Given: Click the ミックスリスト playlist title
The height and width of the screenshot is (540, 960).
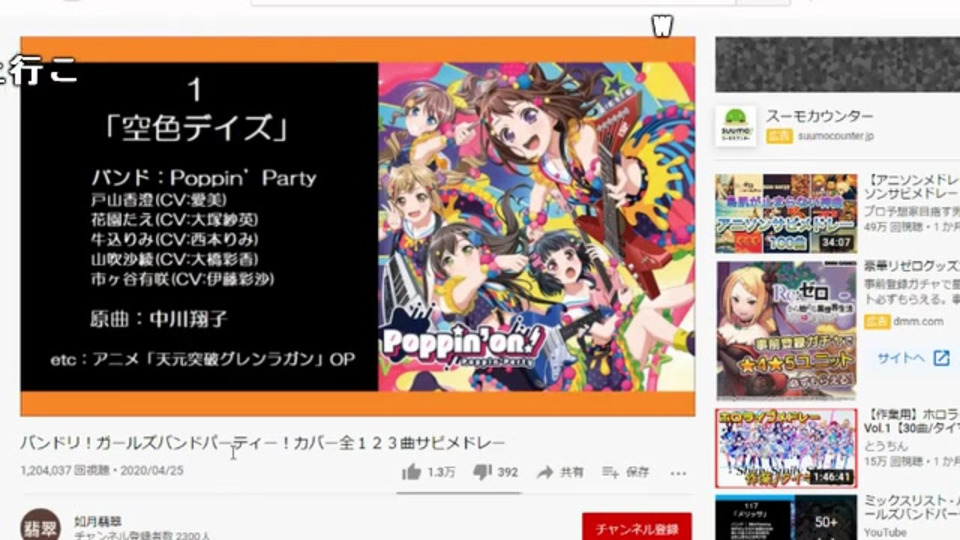Looking at the screenshot, I should (912, 507).
